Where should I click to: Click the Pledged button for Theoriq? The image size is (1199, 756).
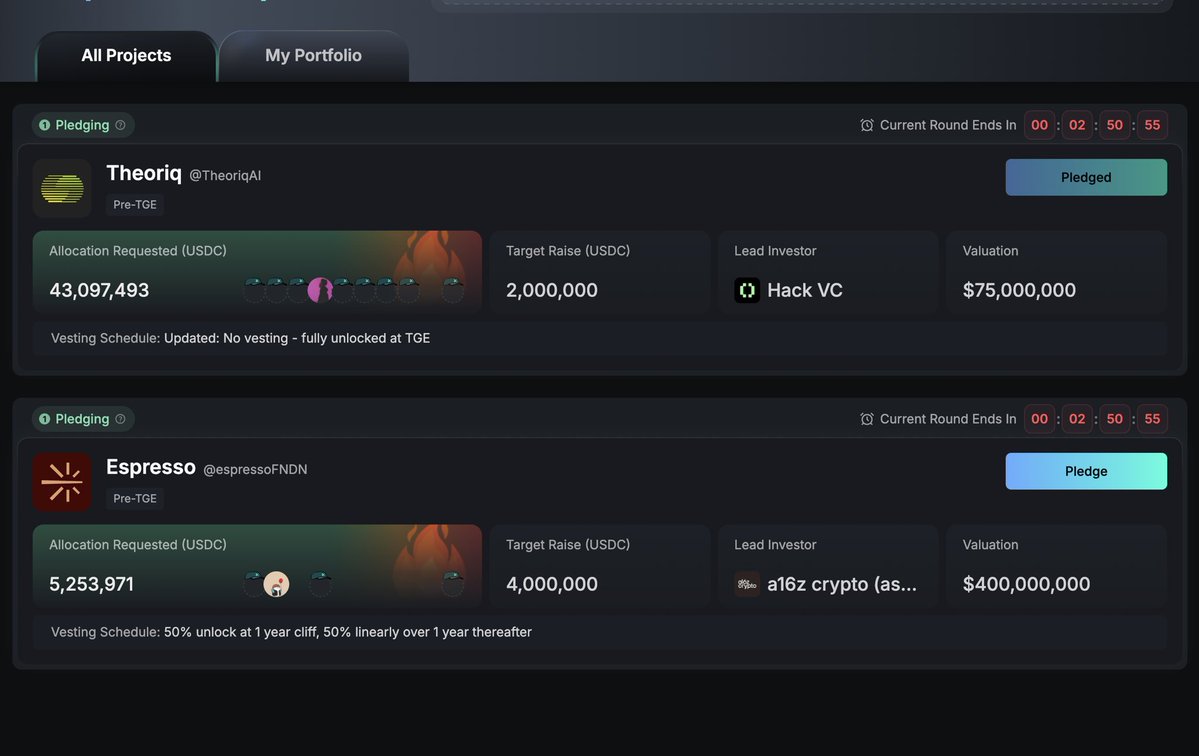[x=1086, y=177]
